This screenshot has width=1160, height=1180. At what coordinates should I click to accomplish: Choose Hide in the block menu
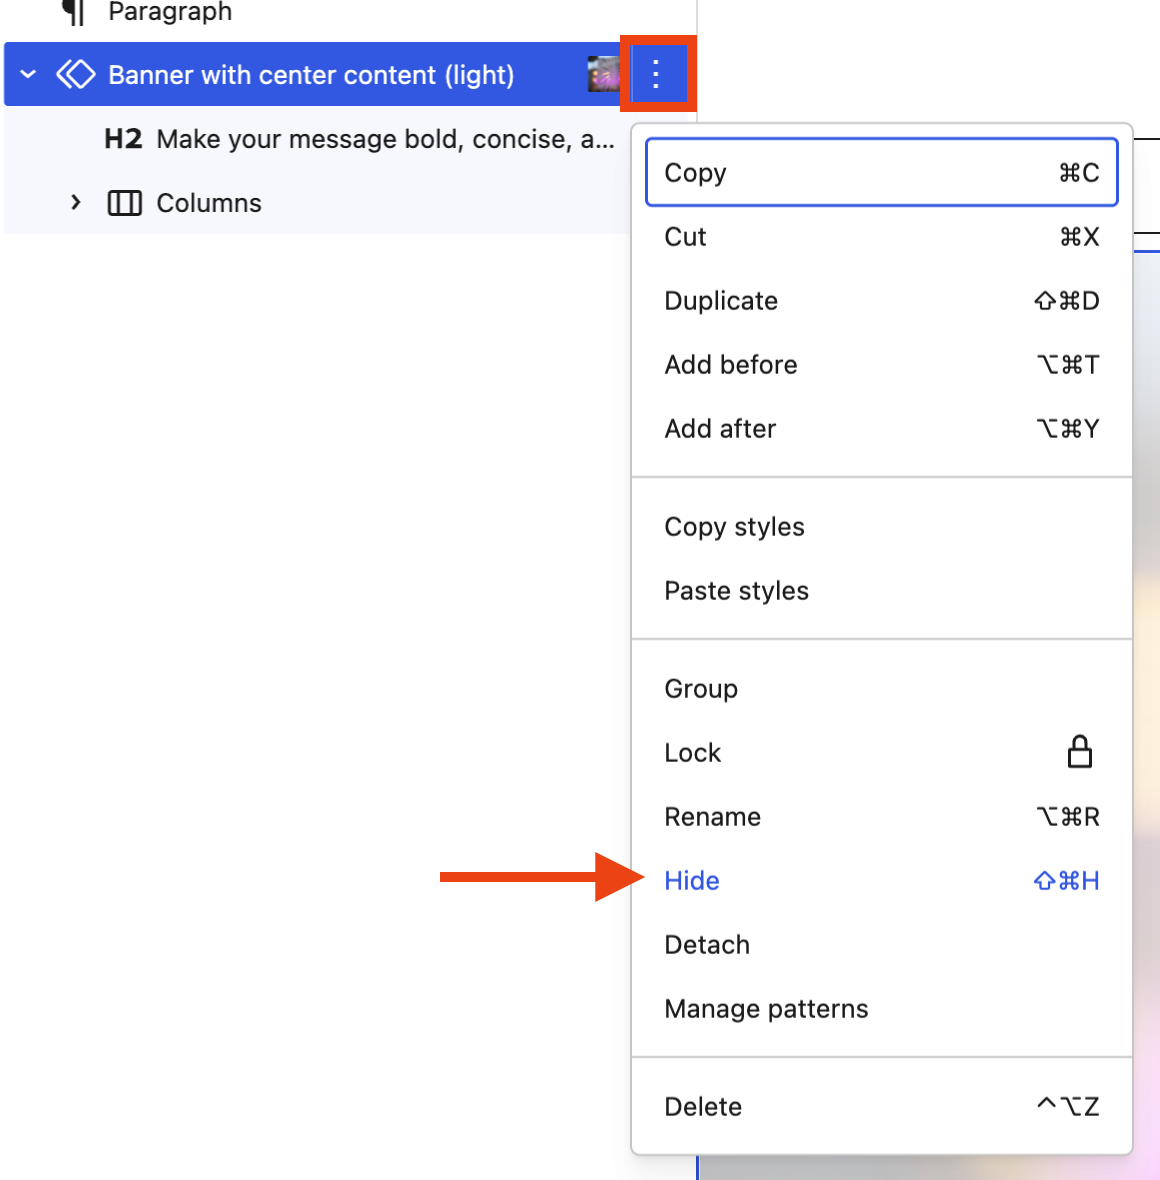tap(881, 880)
